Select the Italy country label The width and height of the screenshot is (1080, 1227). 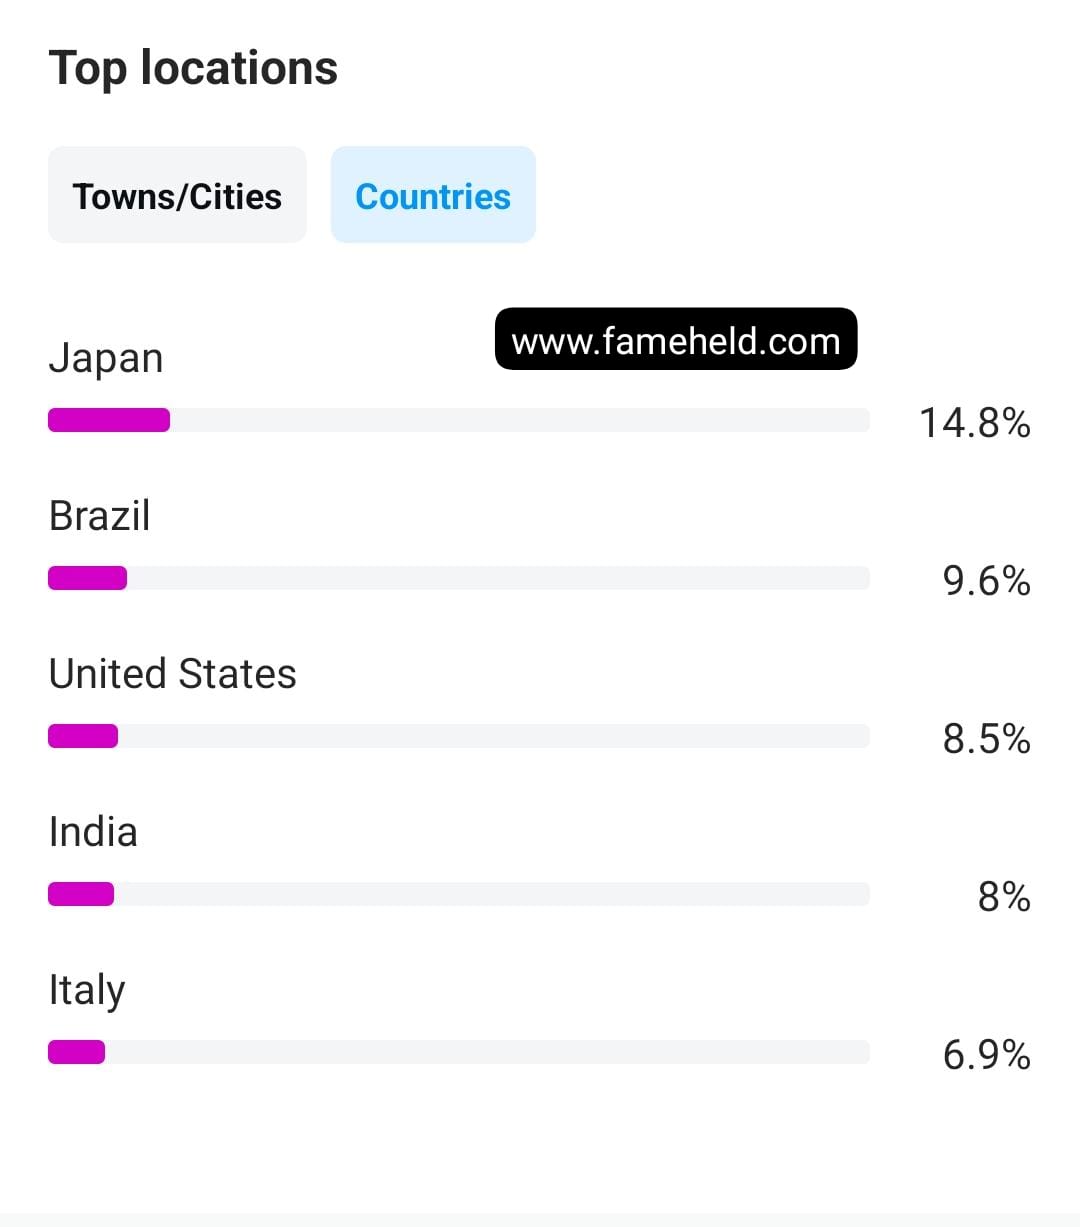click(x=87, y=990)
